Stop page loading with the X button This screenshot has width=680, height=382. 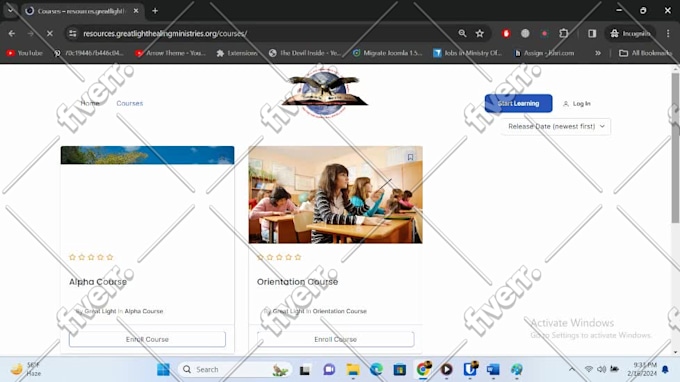coord(49,33)
